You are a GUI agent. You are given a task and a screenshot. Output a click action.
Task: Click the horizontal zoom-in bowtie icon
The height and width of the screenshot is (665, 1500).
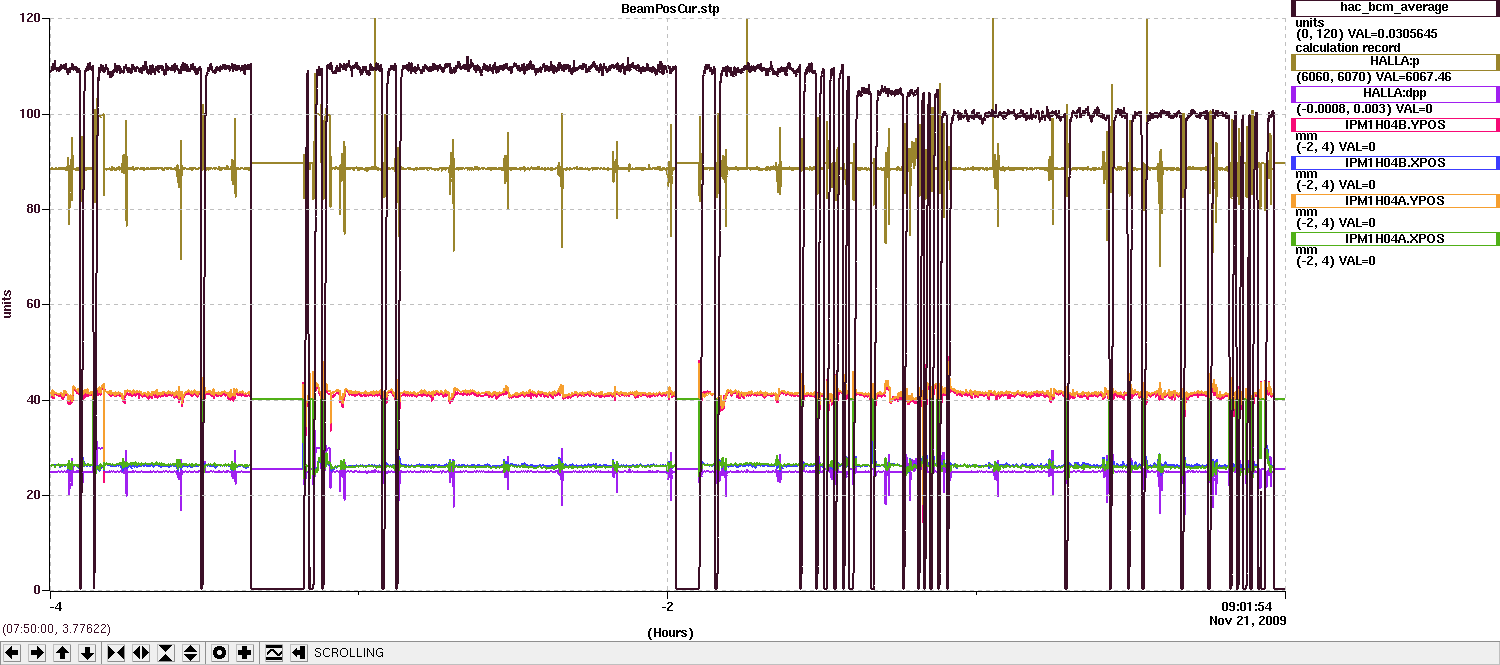click(116, 653)
